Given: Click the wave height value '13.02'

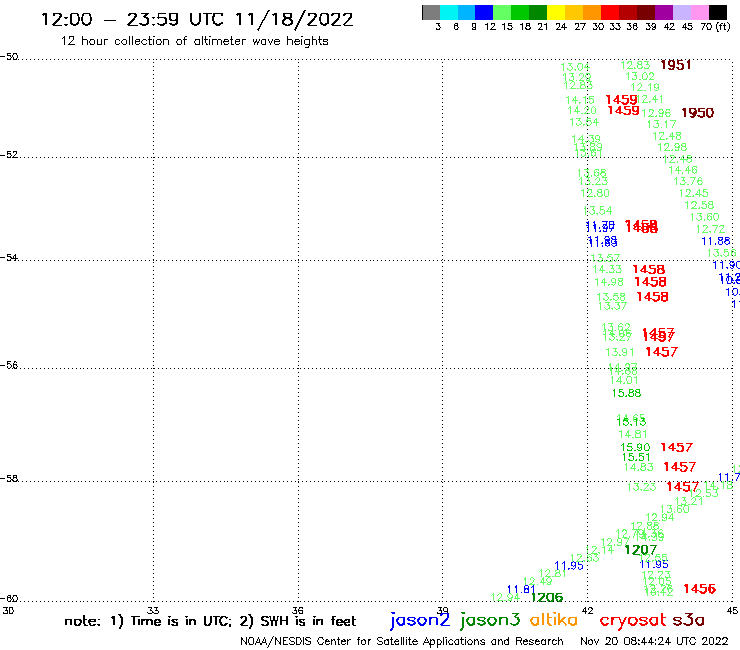Looking at the screenshot, I should point(640,76).
